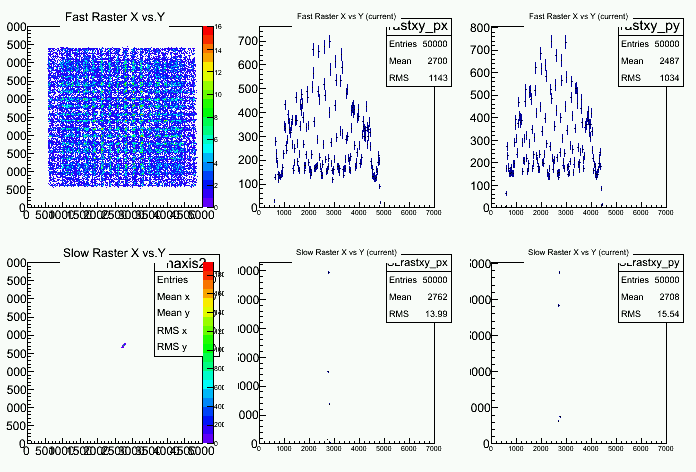Image resolution: width=696 pixels, height=472 pixels.
Task: Click the Fast Raster color palette bar
Action: pyautogui.click(x=208, y=117)
